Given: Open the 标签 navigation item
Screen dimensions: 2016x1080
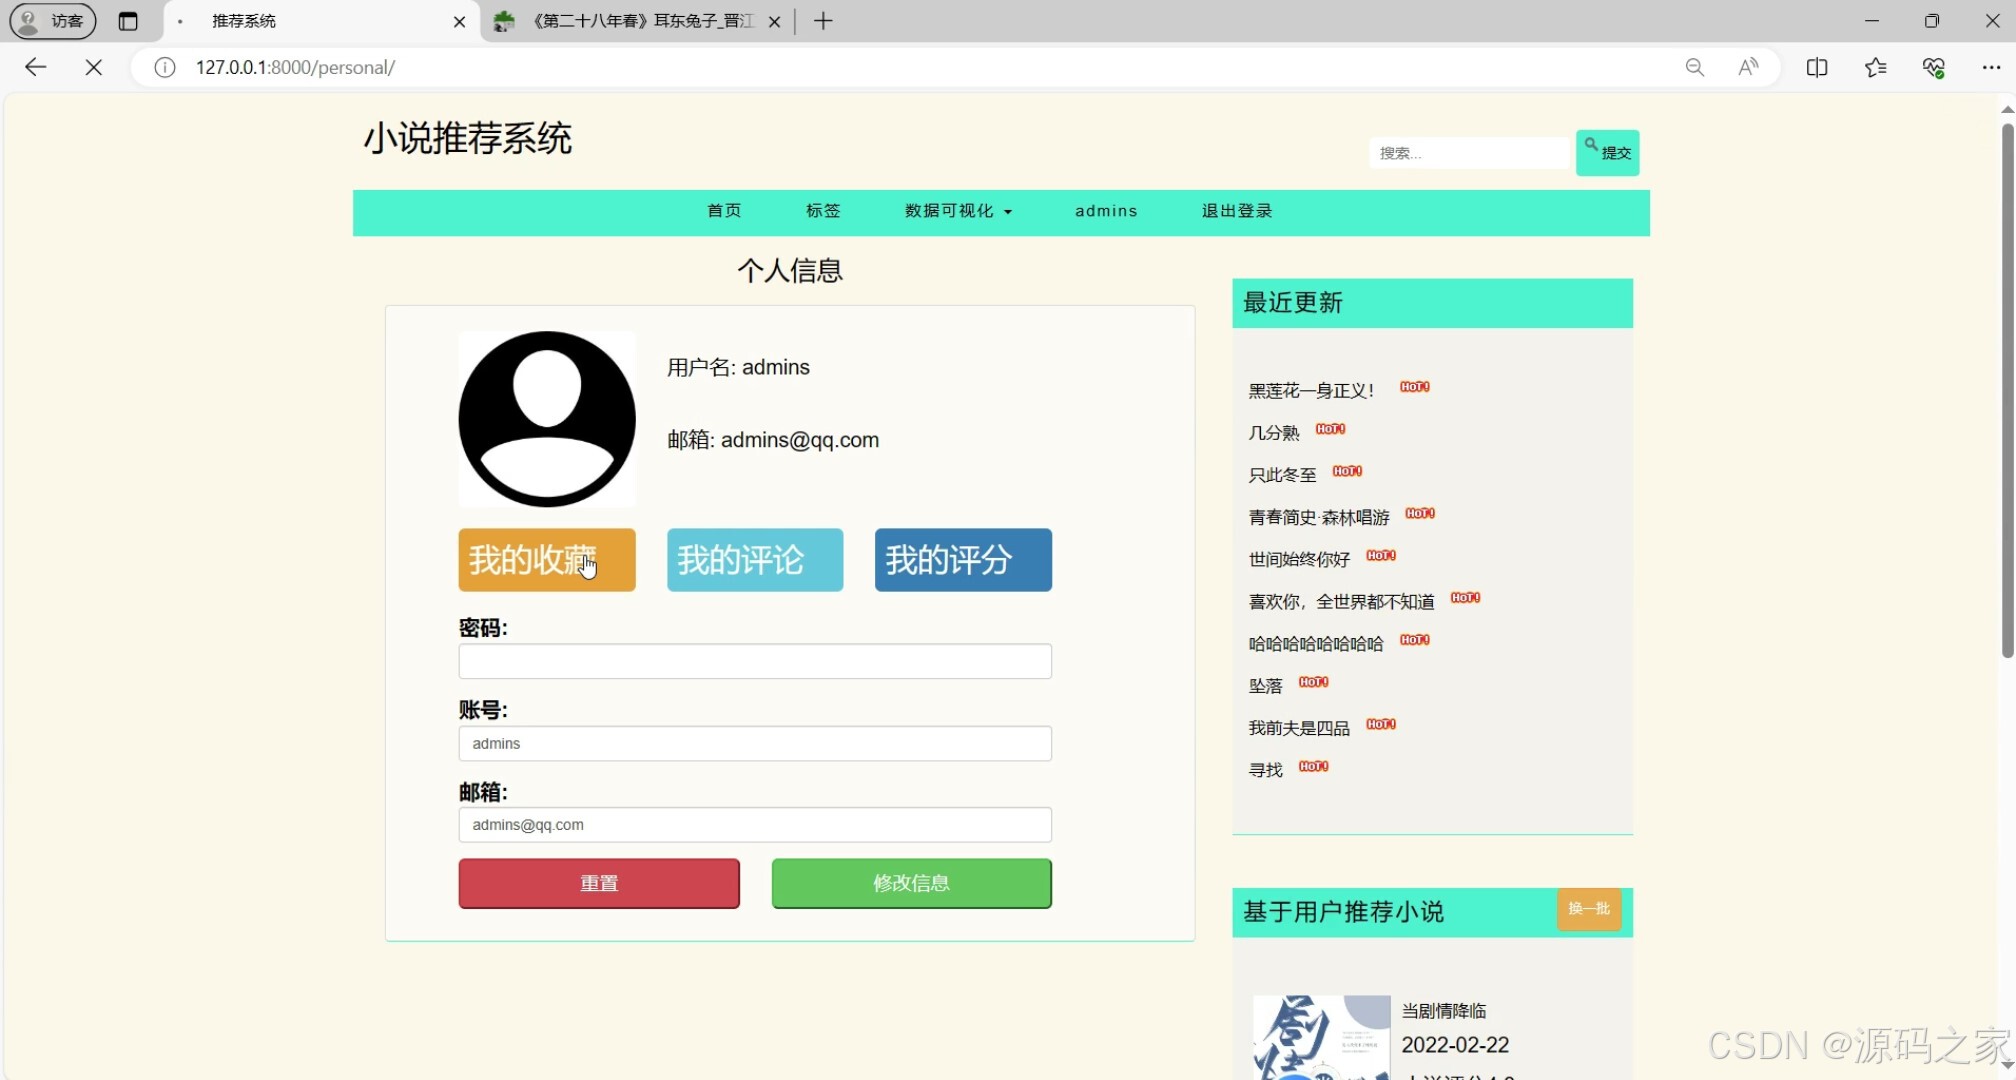Looking at the screenshot, I should click(822, 211).
